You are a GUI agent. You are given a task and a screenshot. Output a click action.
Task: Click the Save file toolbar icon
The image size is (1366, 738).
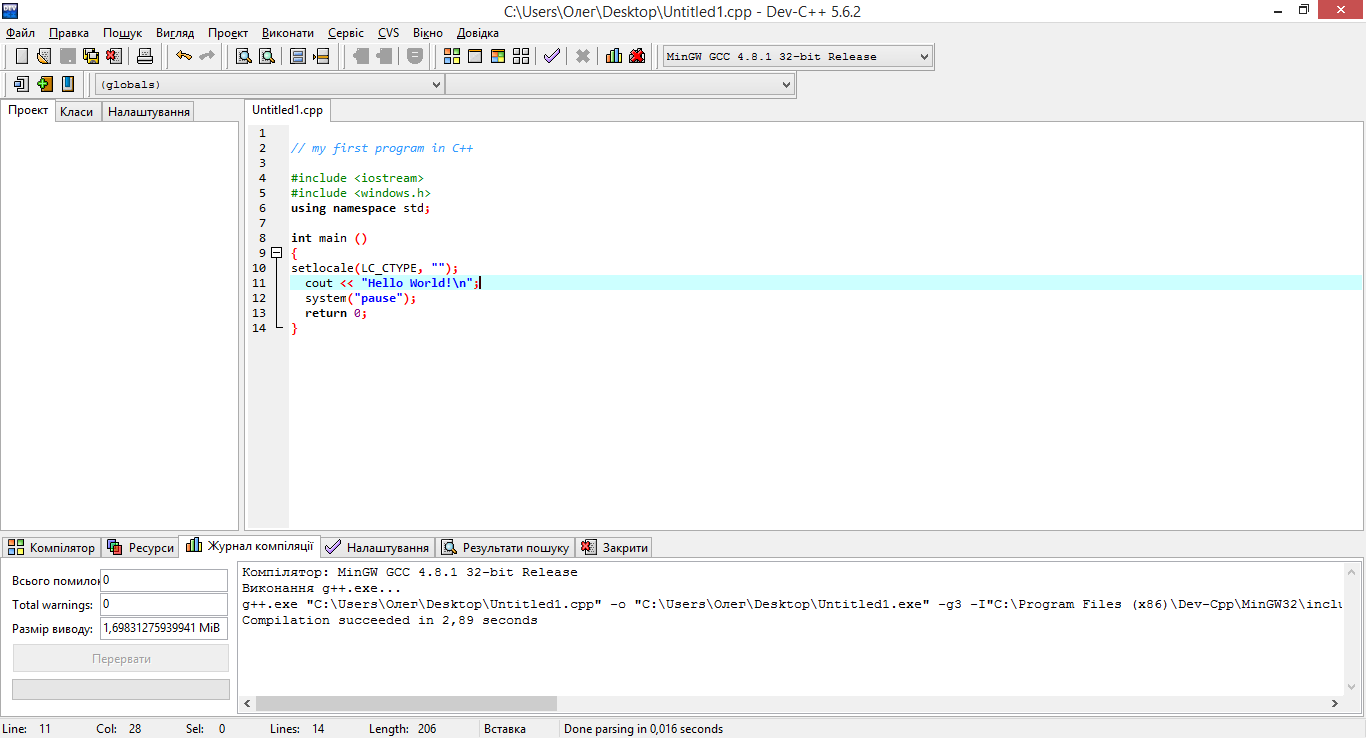pyautogui.click(x=68, y=56)
